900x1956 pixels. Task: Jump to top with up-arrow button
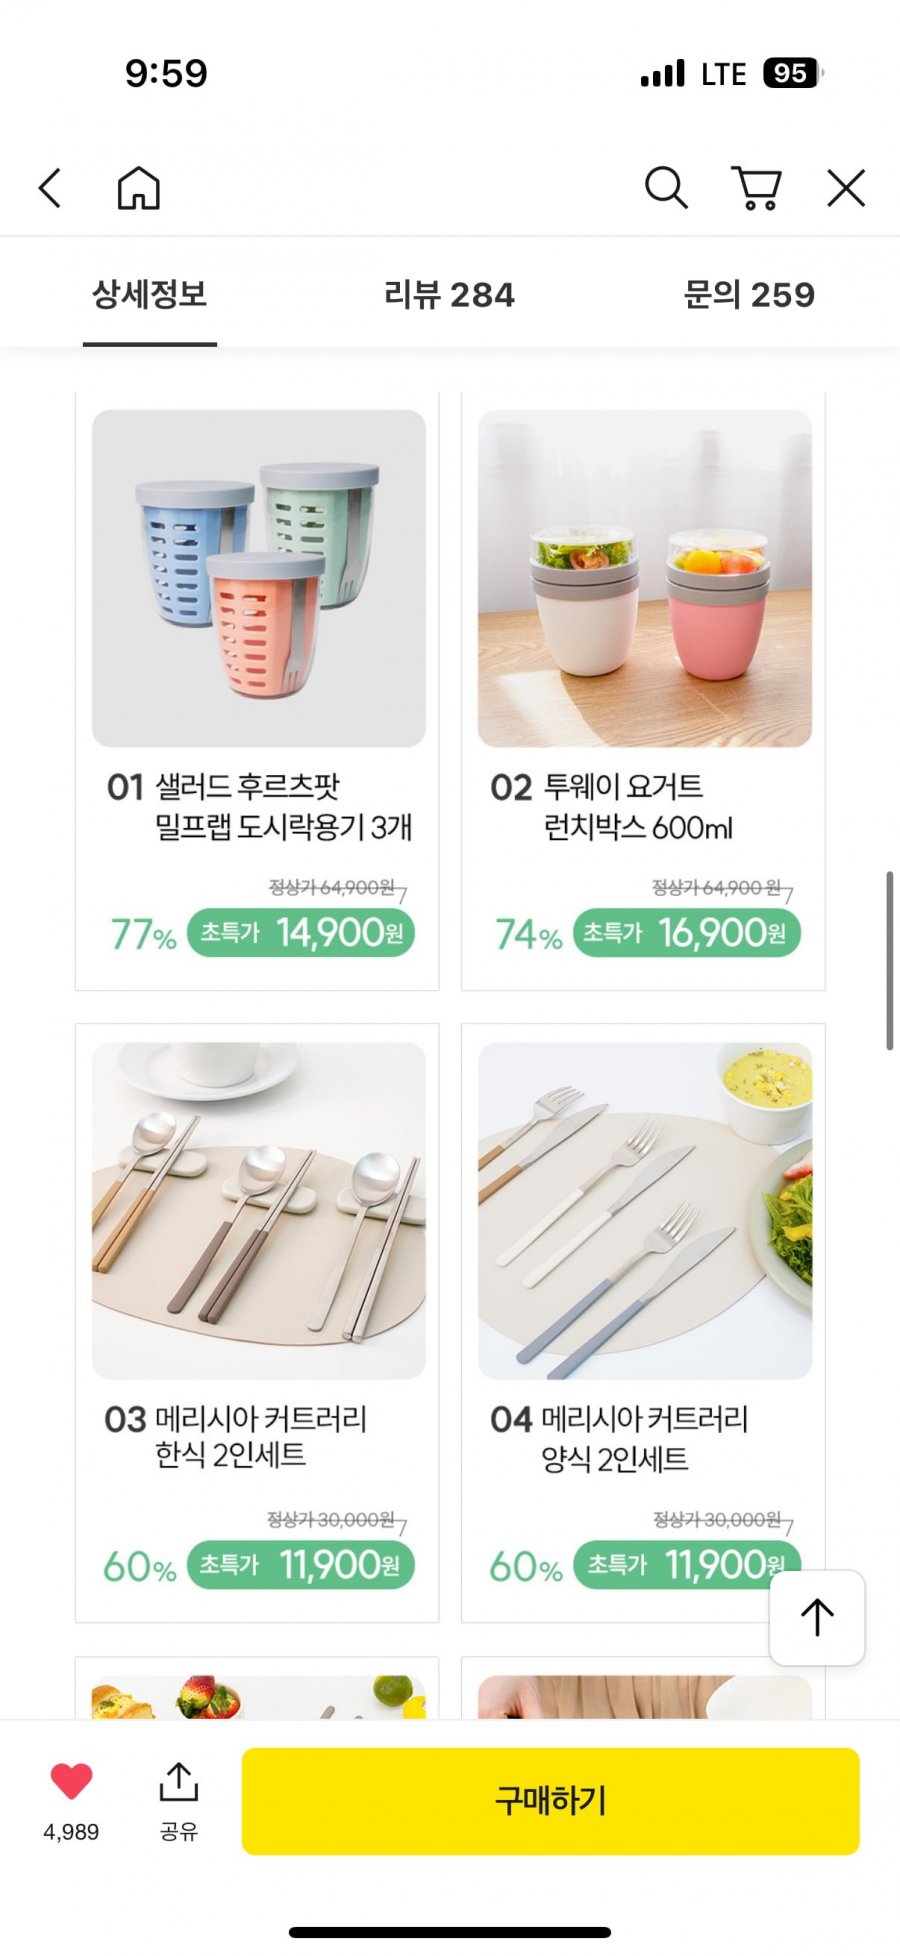pos(817,1617)
